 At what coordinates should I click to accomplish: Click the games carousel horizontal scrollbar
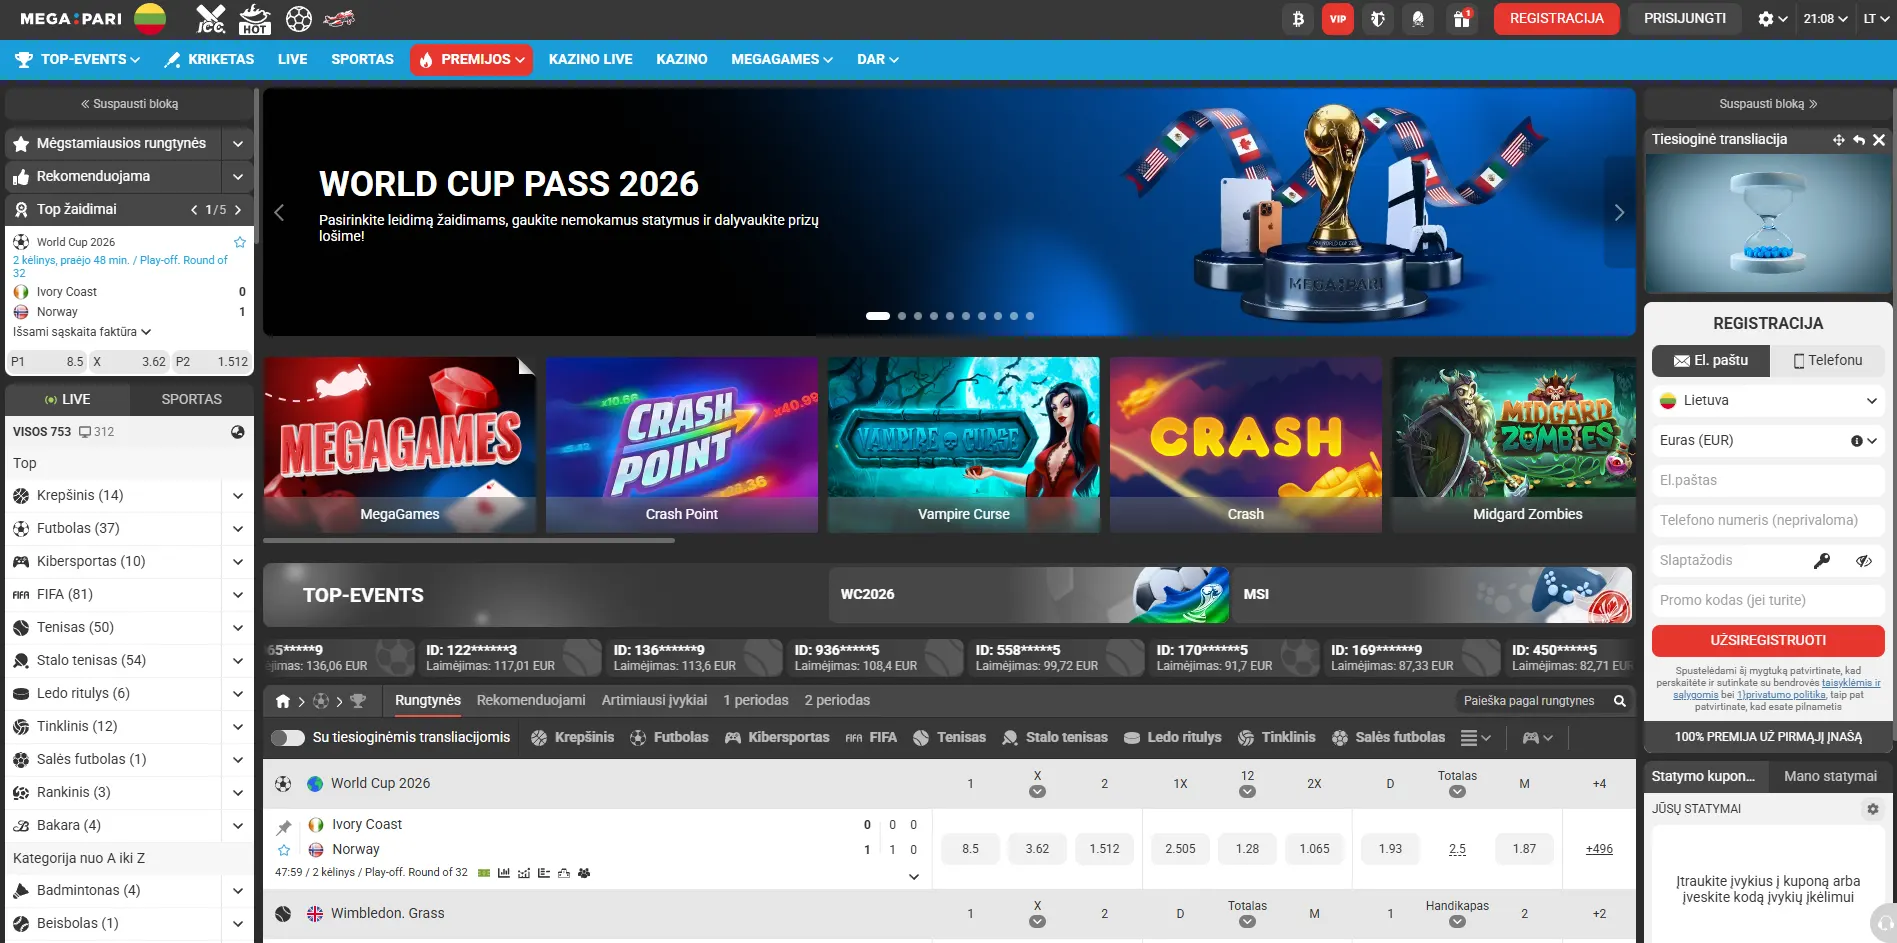[469, 541]
